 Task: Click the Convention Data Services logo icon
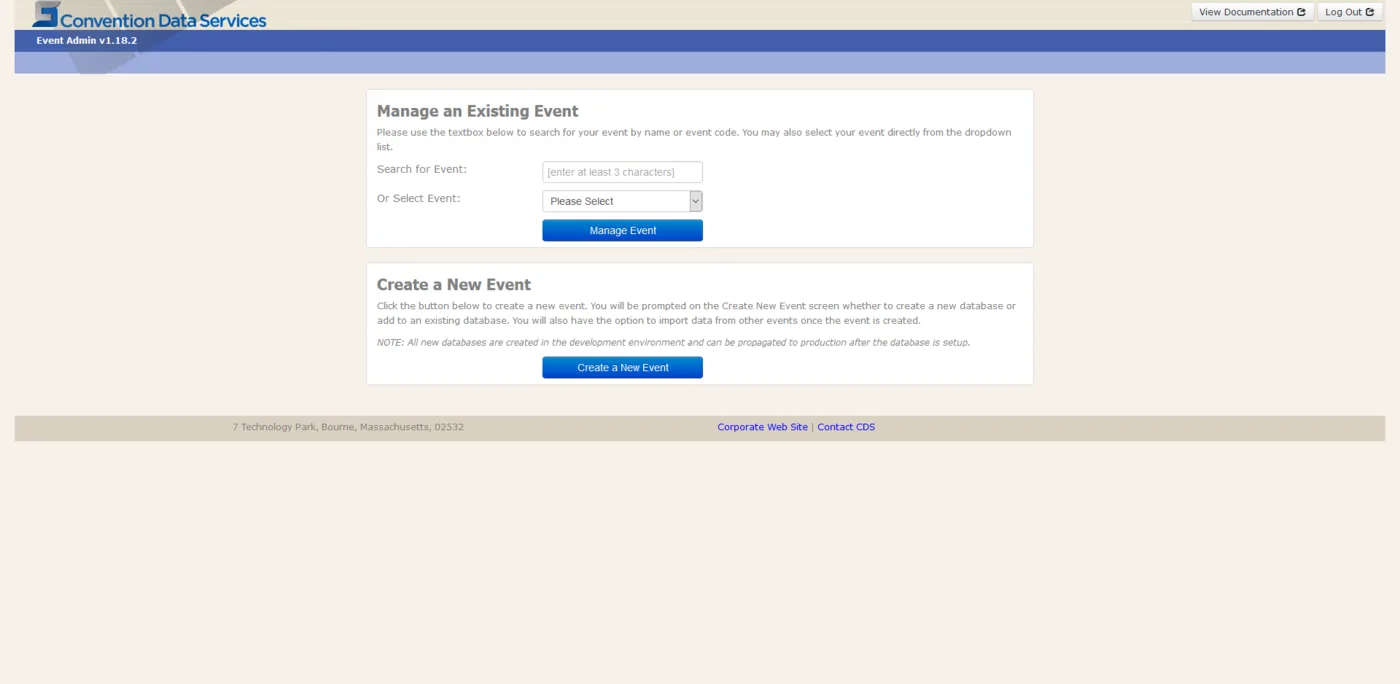click(46, 14)
